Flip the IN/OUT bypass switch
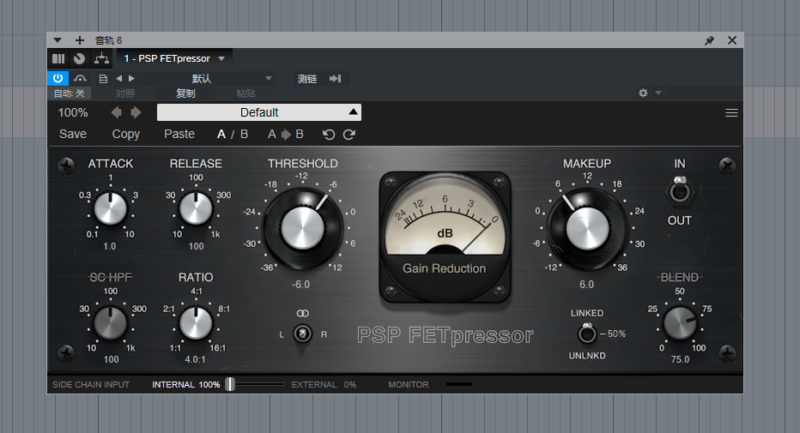Viewport: 800px width, 433px height. tap(680, 191)
